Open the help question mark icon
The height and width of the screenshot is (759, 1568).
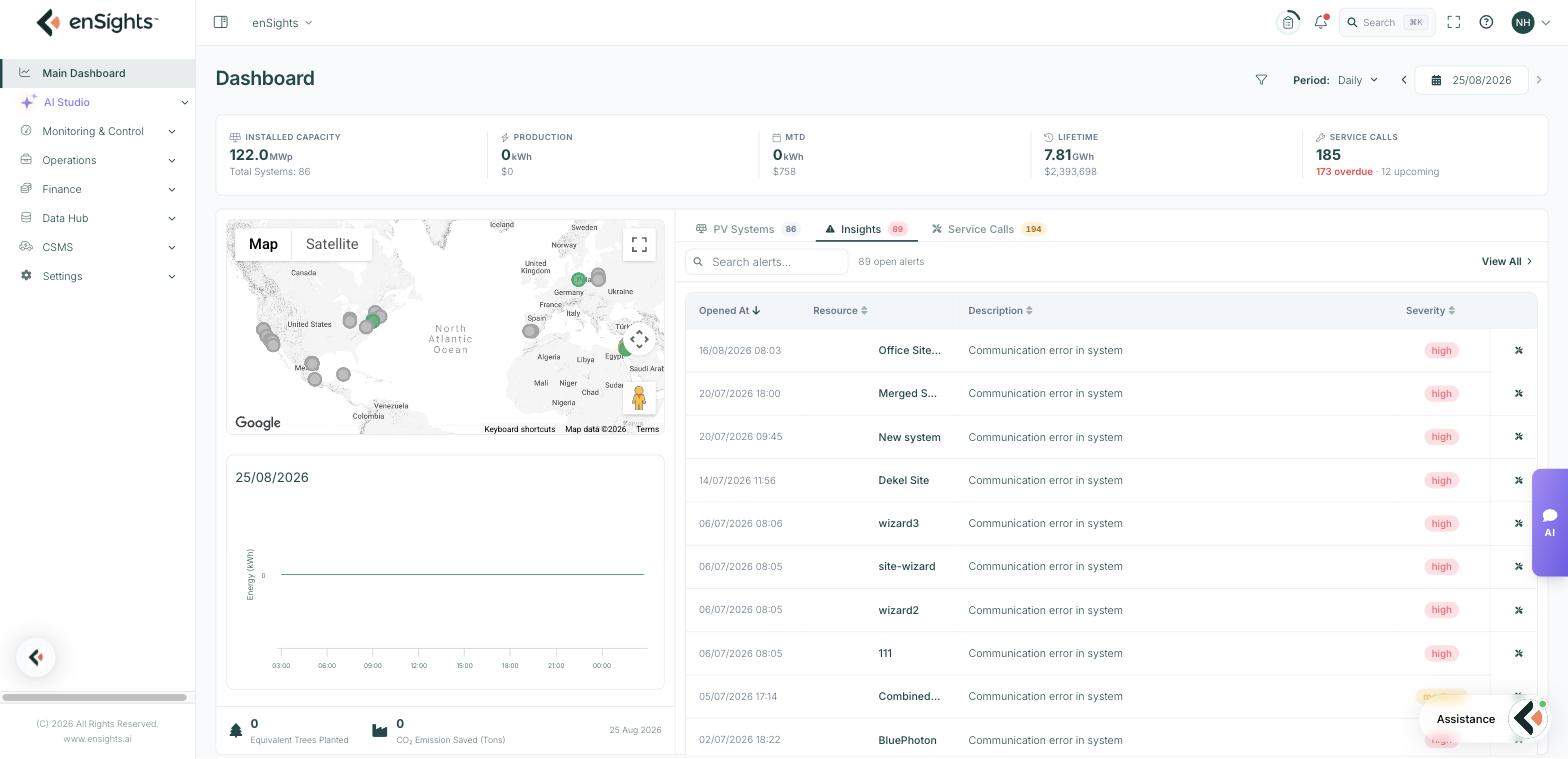(1486, 22)
